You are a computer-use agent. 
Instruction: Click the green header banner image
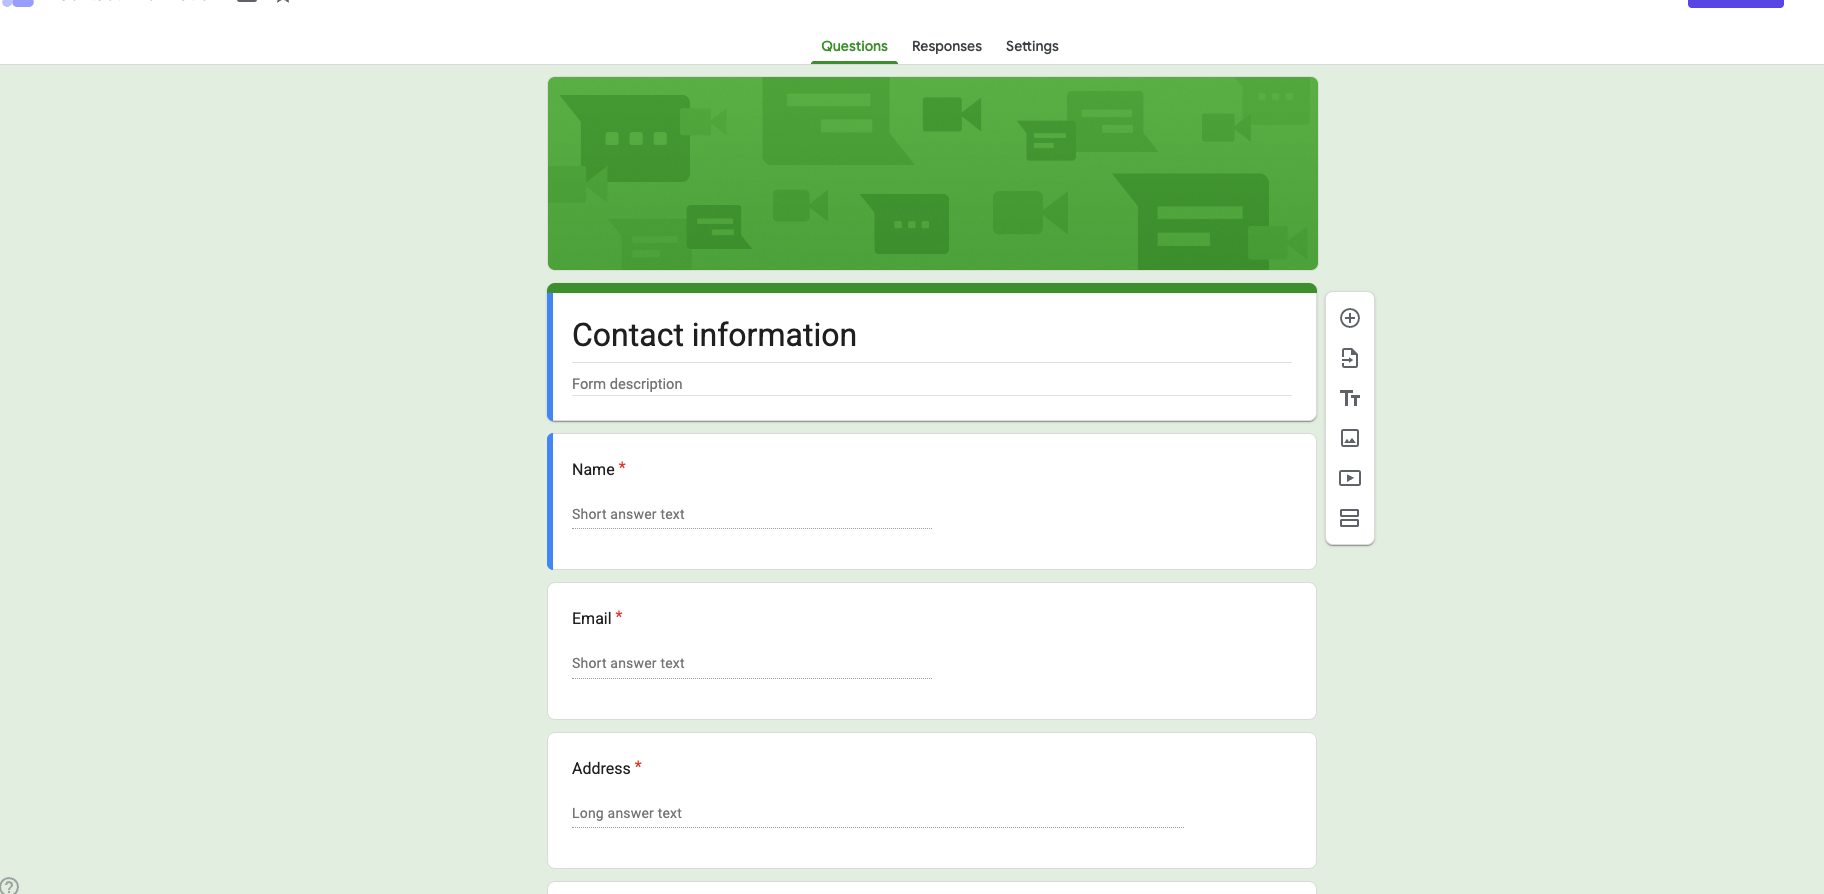(933, 173)
